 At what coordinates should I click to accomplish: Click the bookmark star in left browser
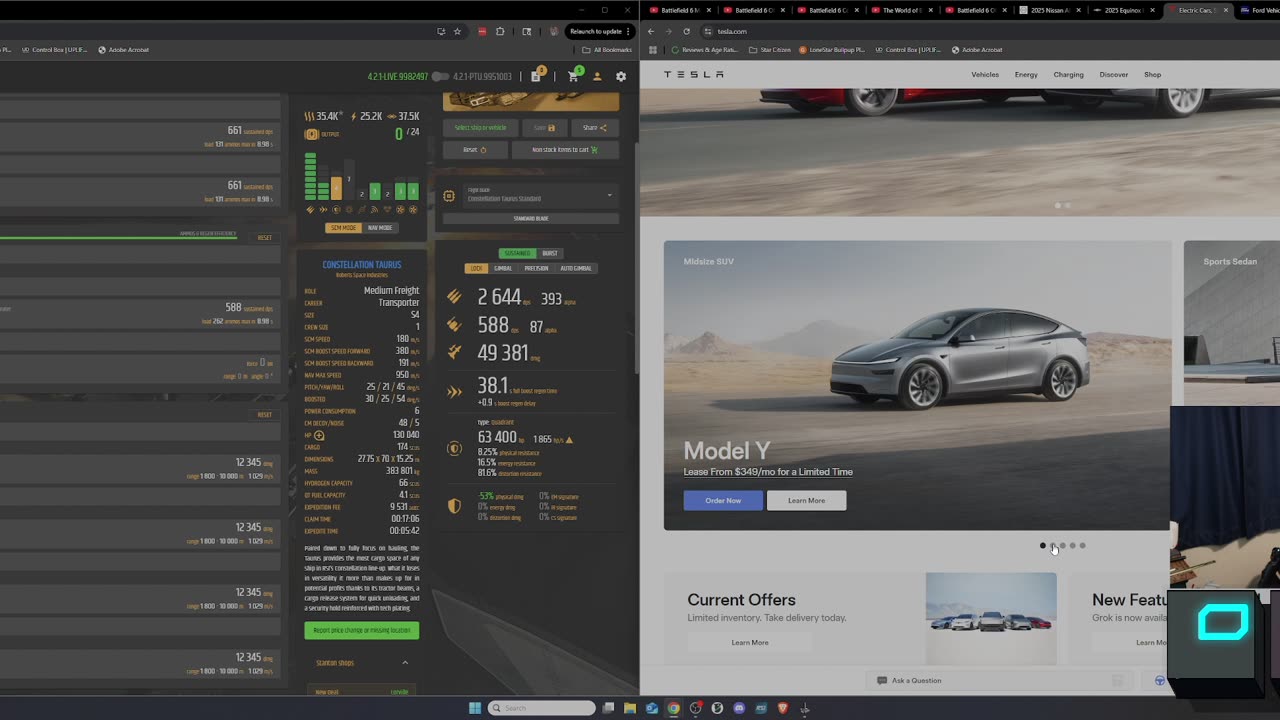pyautogui.click(x=457, y=31)
